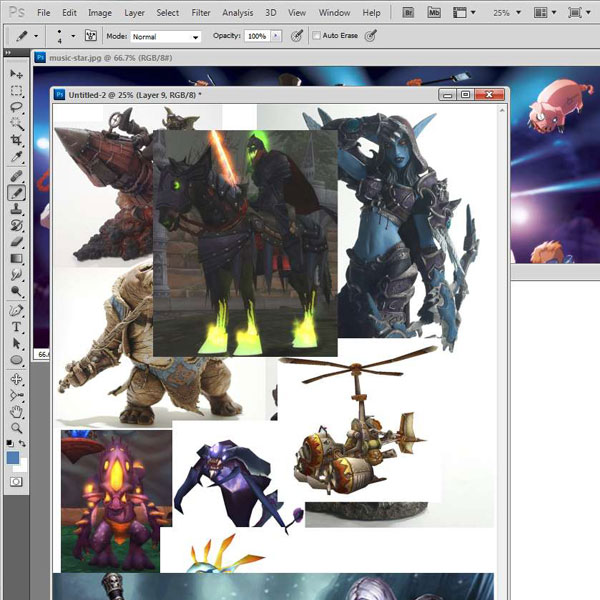600x600 pixels.
Task: Select the Healing Brush tool
Action: (16, 176)
